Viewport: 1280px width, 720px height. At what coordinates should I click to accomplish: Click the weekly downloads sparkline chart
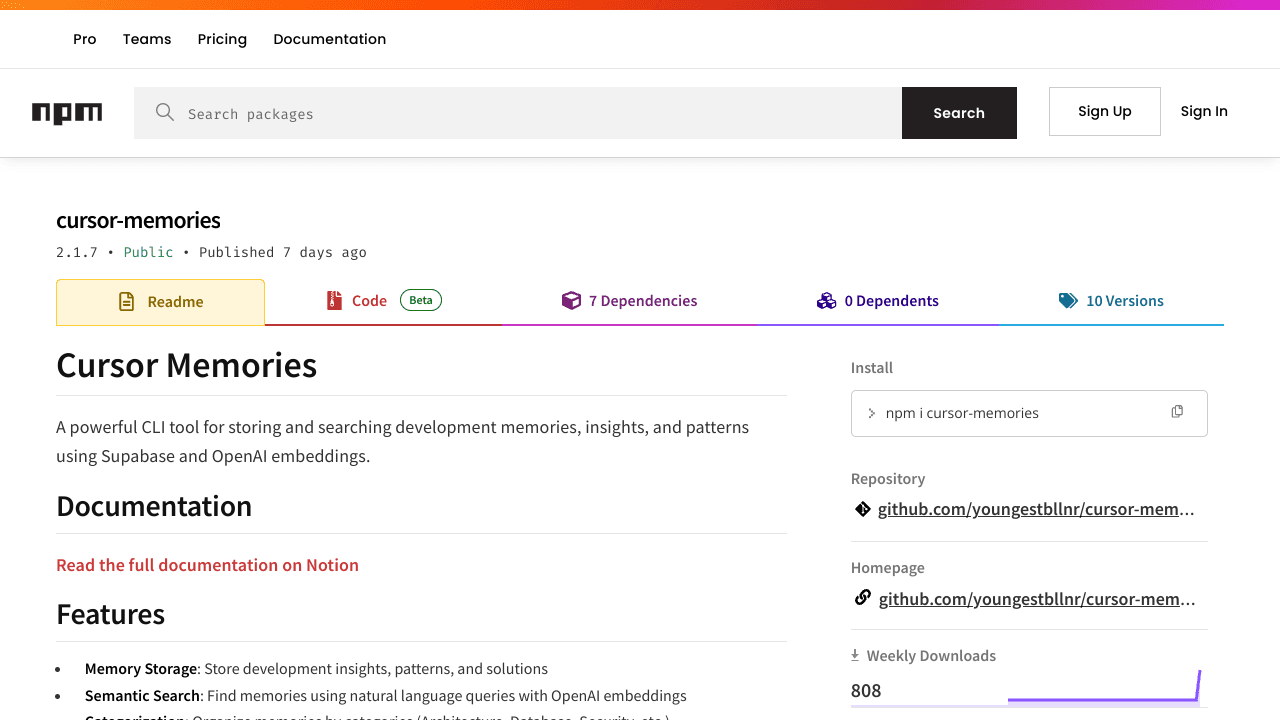(x=1104, y=688)
